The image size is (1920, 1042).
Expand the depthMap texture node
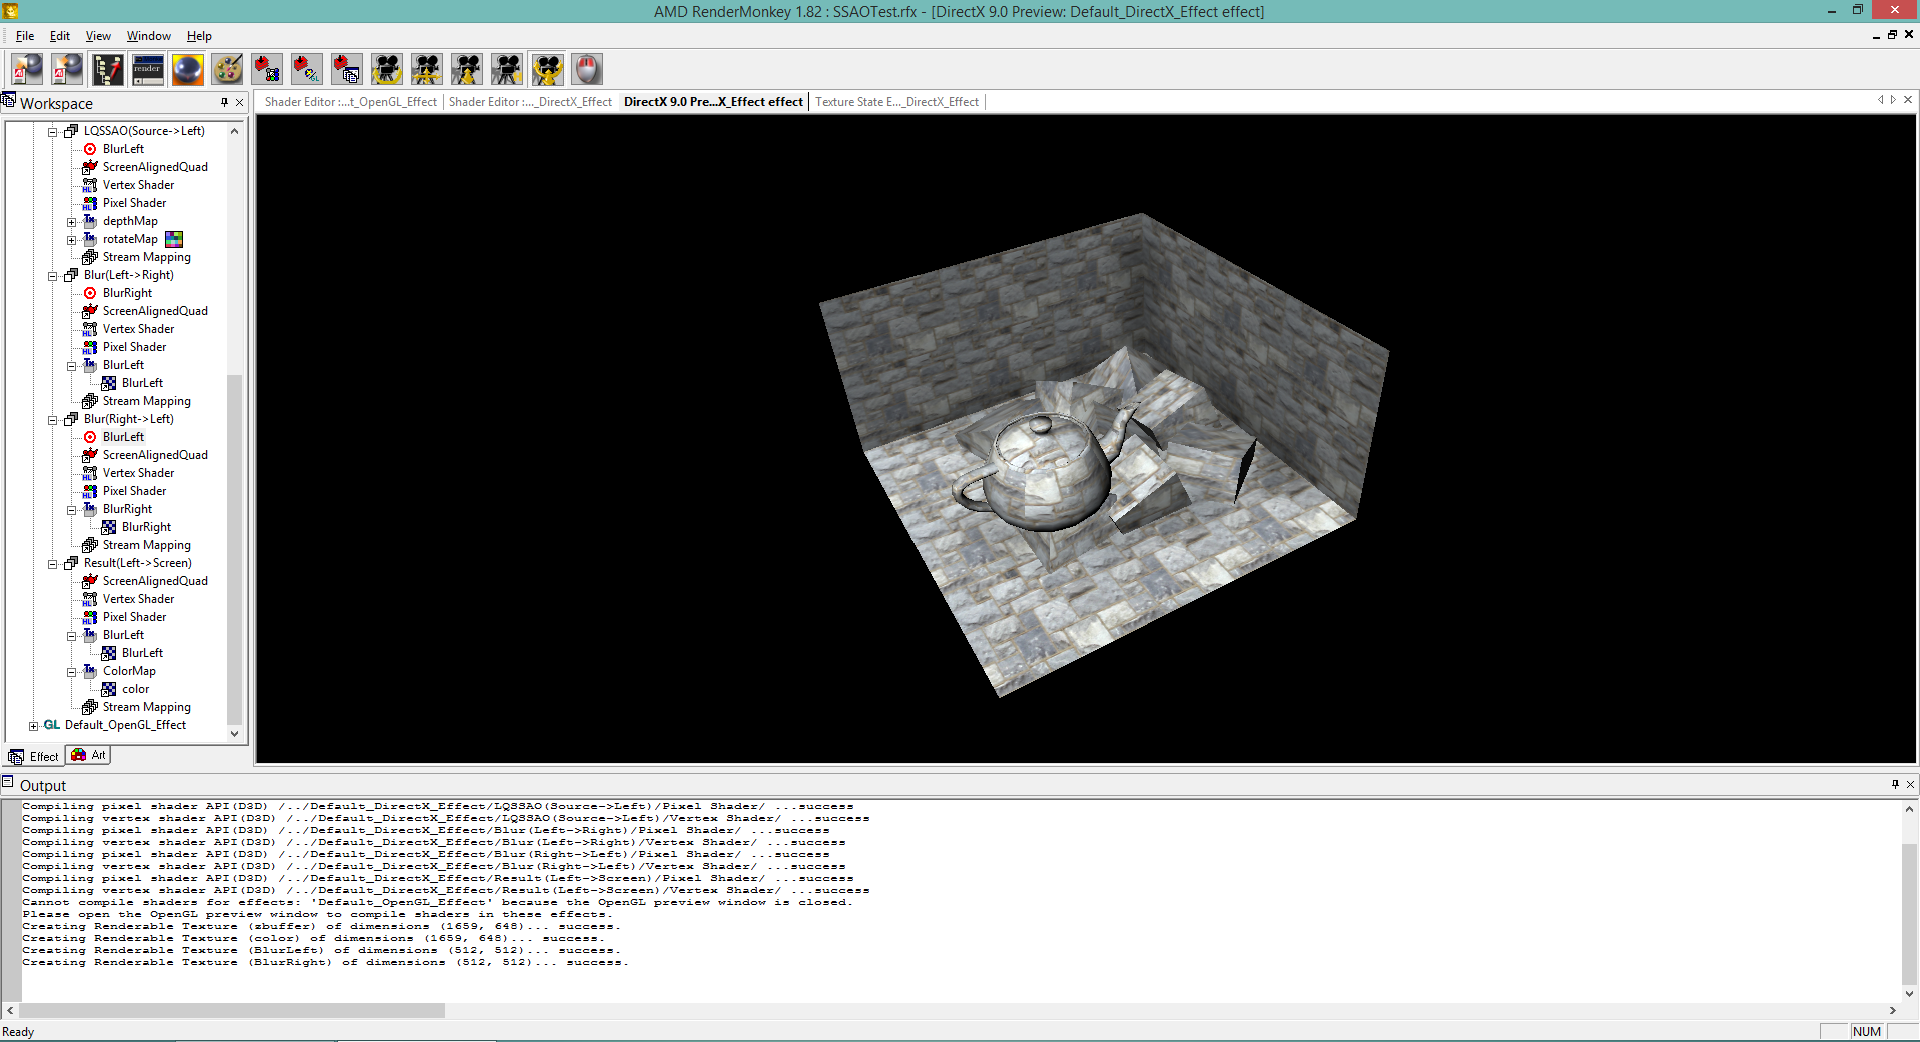[x=72, y=222]
